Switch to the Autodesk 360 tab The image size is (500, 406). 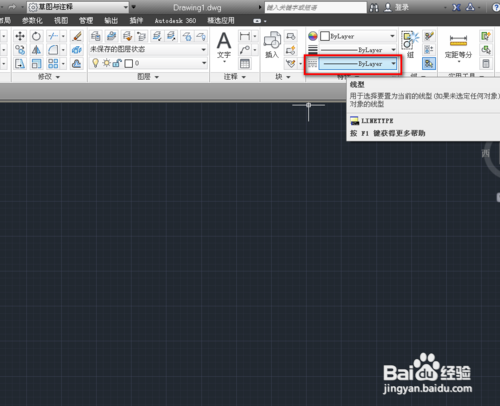coord(175,21)
